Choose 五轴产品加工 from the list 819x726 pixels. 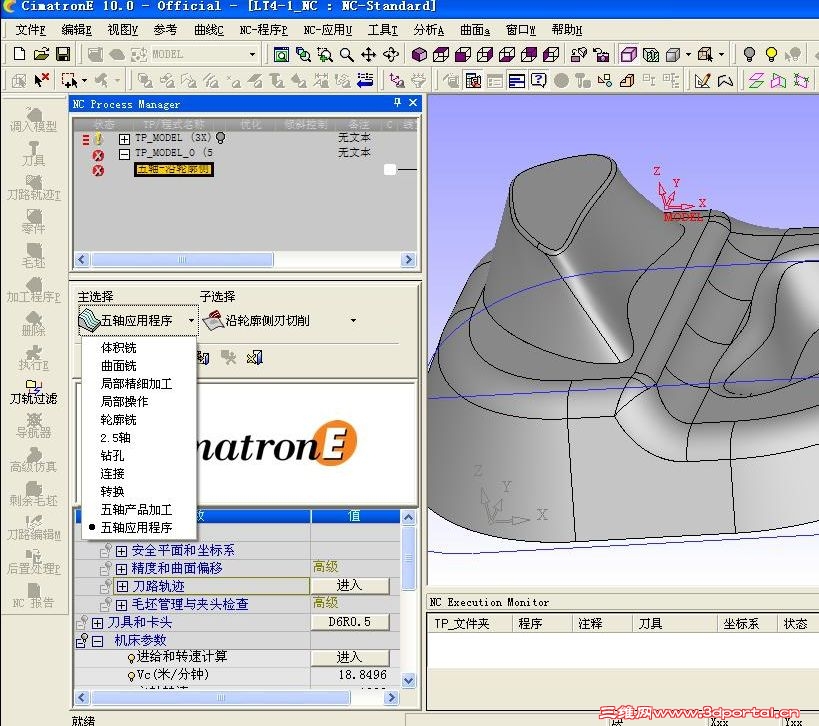tap(136, 510)
